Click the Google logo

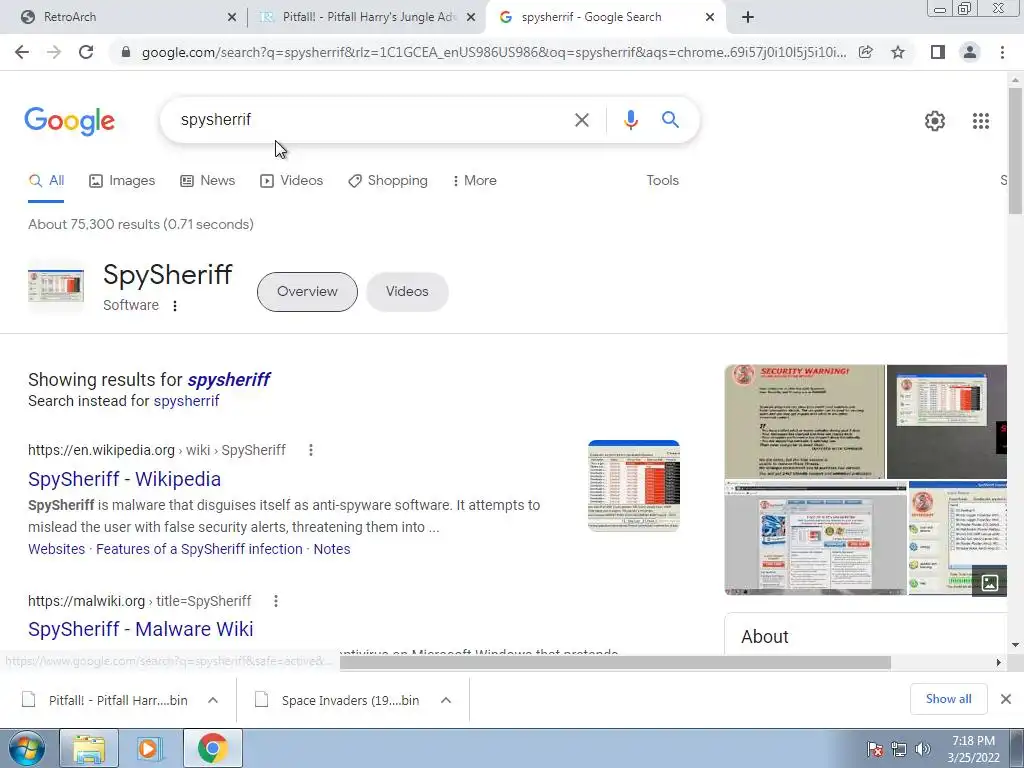point(69,121)
